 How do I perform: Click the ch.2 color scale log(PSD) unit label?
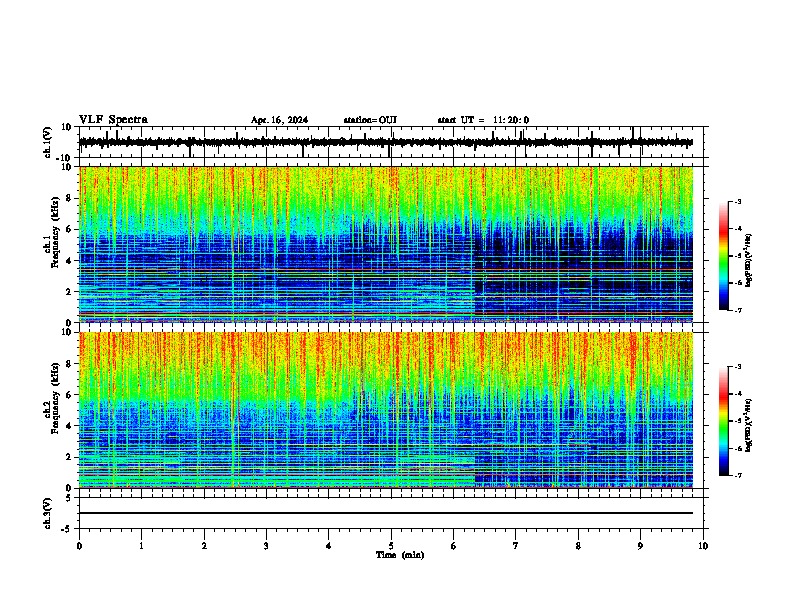[748, 425]
